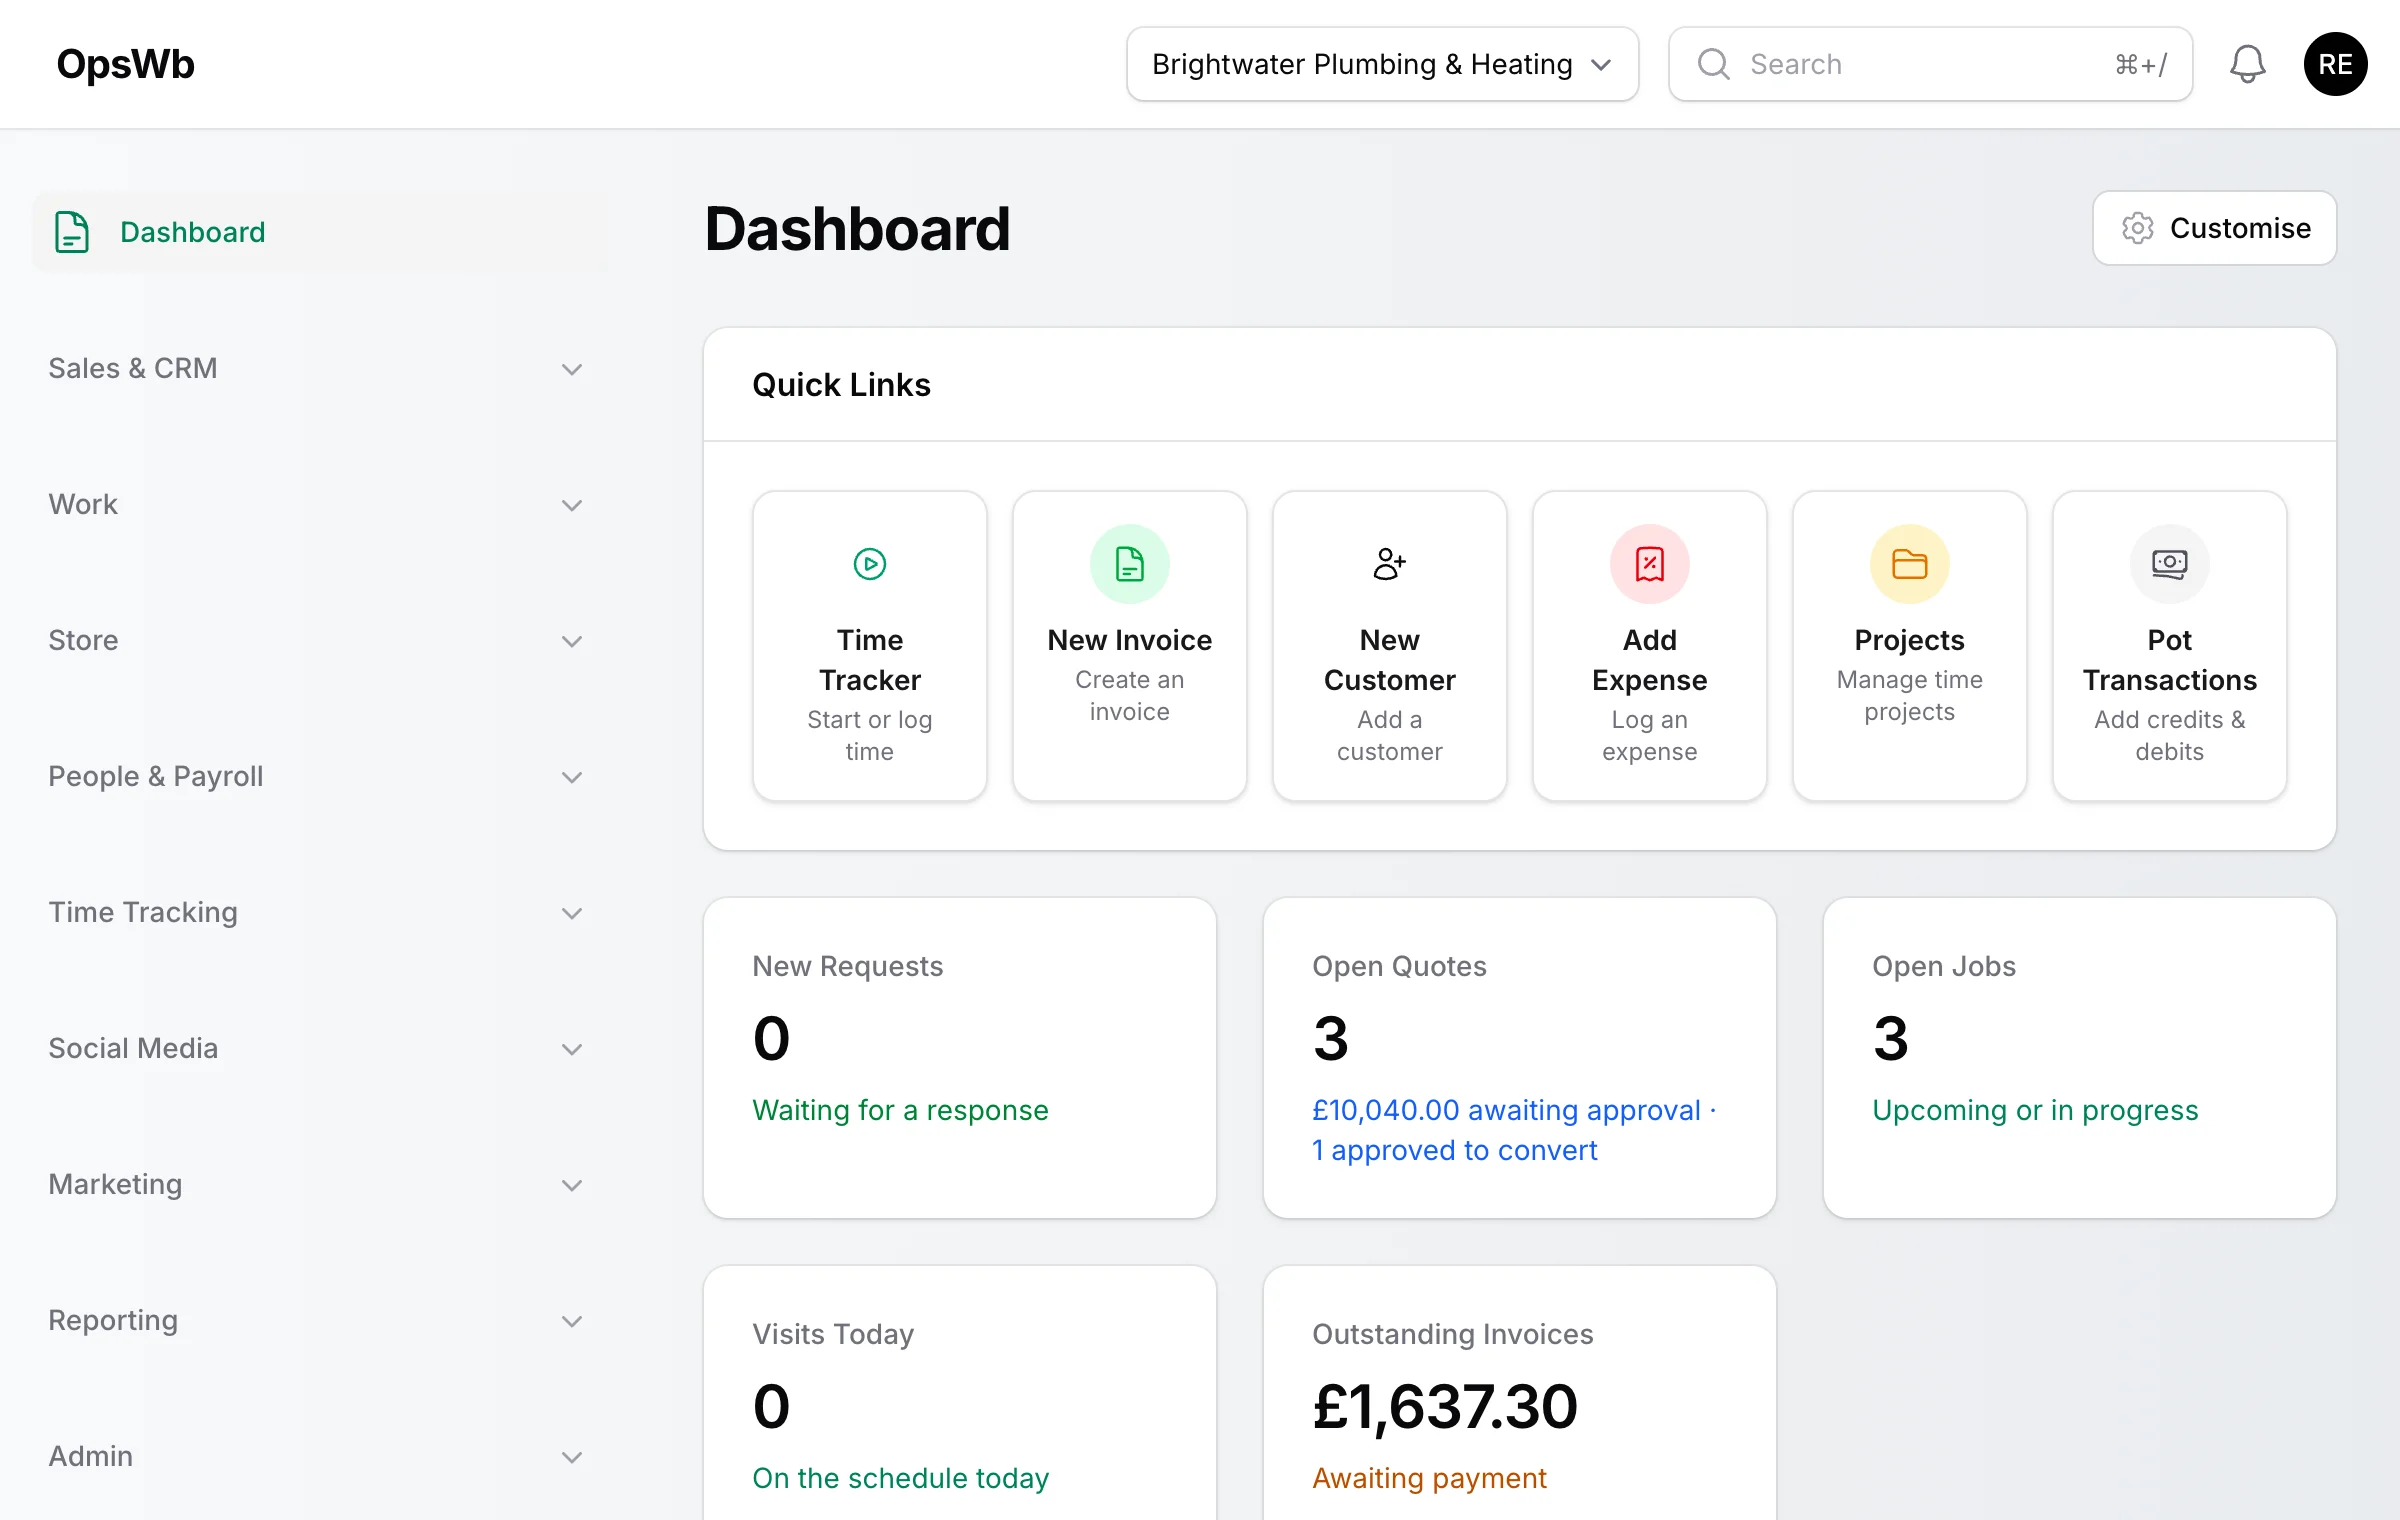Click 'On the schedule today' under Visits Today
This screenshot has height=1520, width=2400.
pyautogui.click(x=901, y=1478)
